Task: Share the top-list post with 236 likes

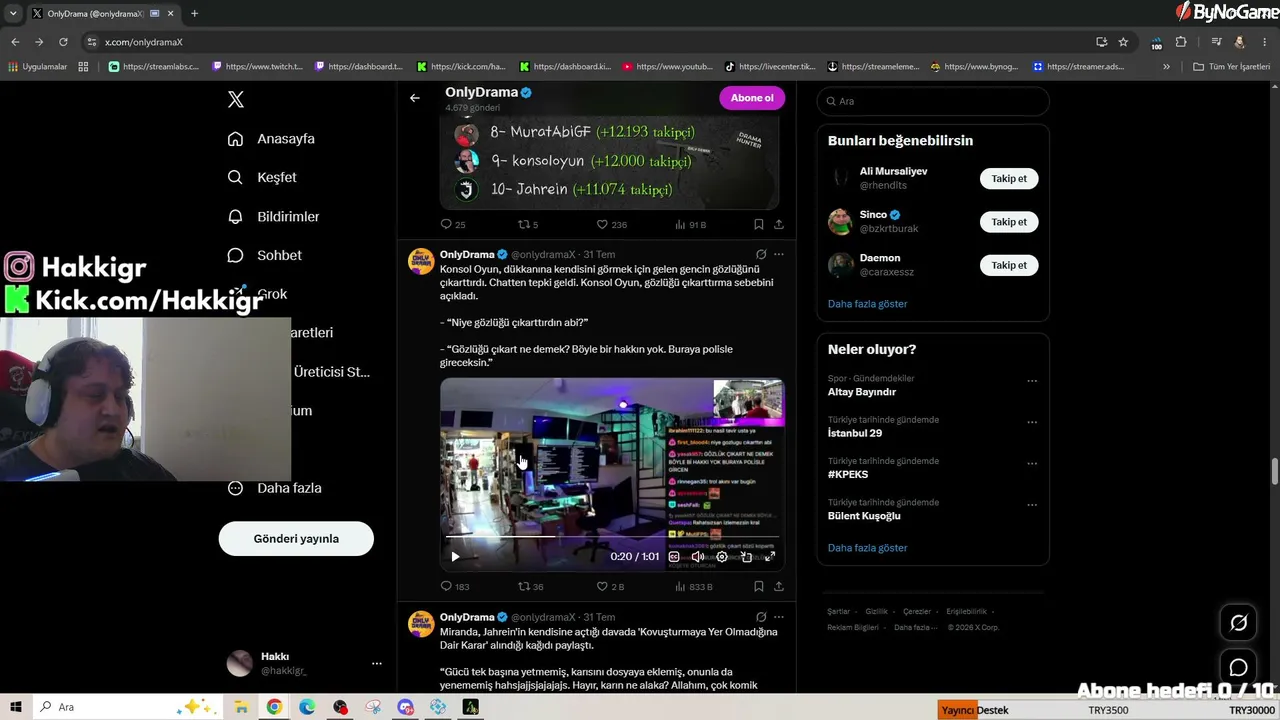Action: coord(779,225)
